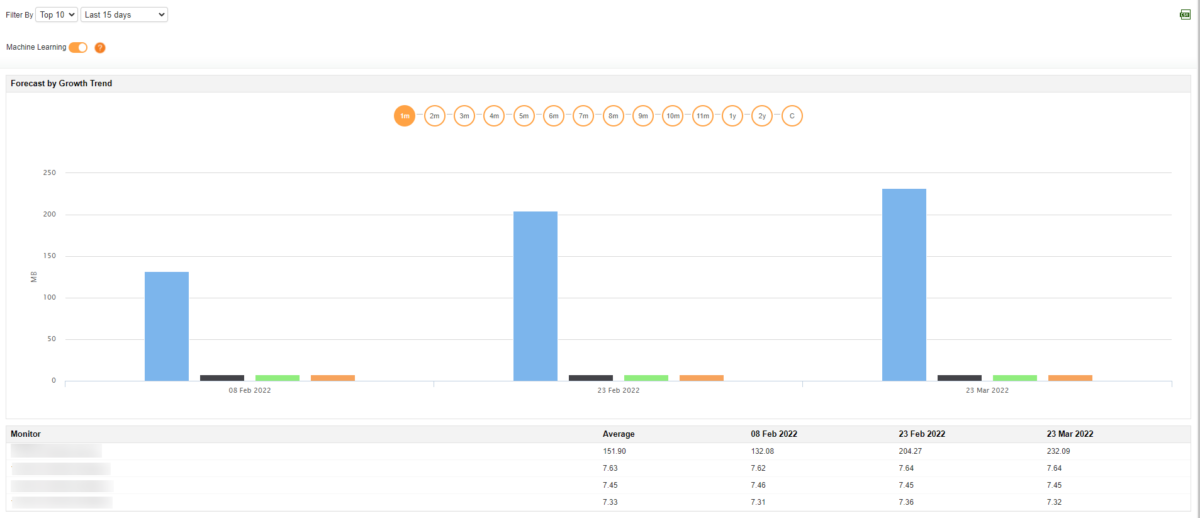1200x518 pixels.
Task: Click the table value 7.32
Action: point(1054,501)
